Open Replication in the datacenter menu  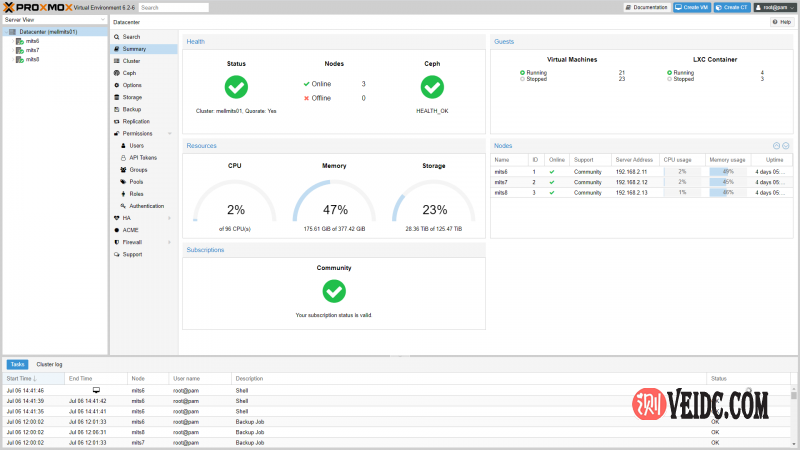pos(136,121)
